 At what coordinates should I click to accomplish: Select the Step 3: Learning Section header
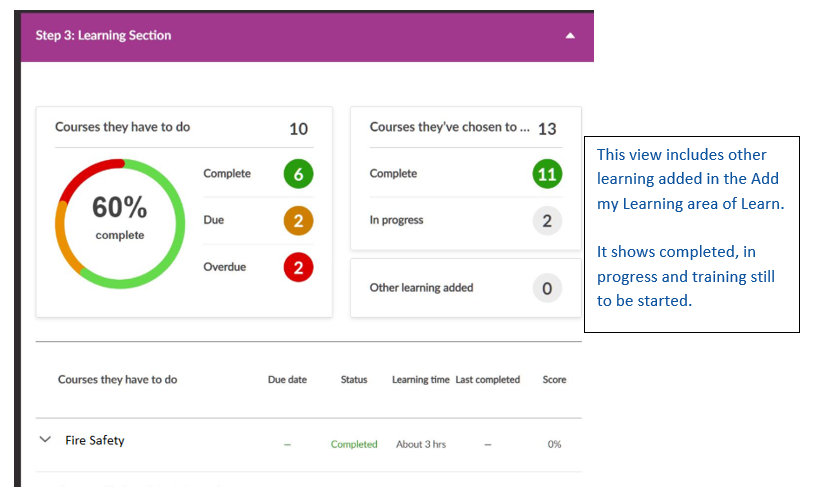click(104, 36)
